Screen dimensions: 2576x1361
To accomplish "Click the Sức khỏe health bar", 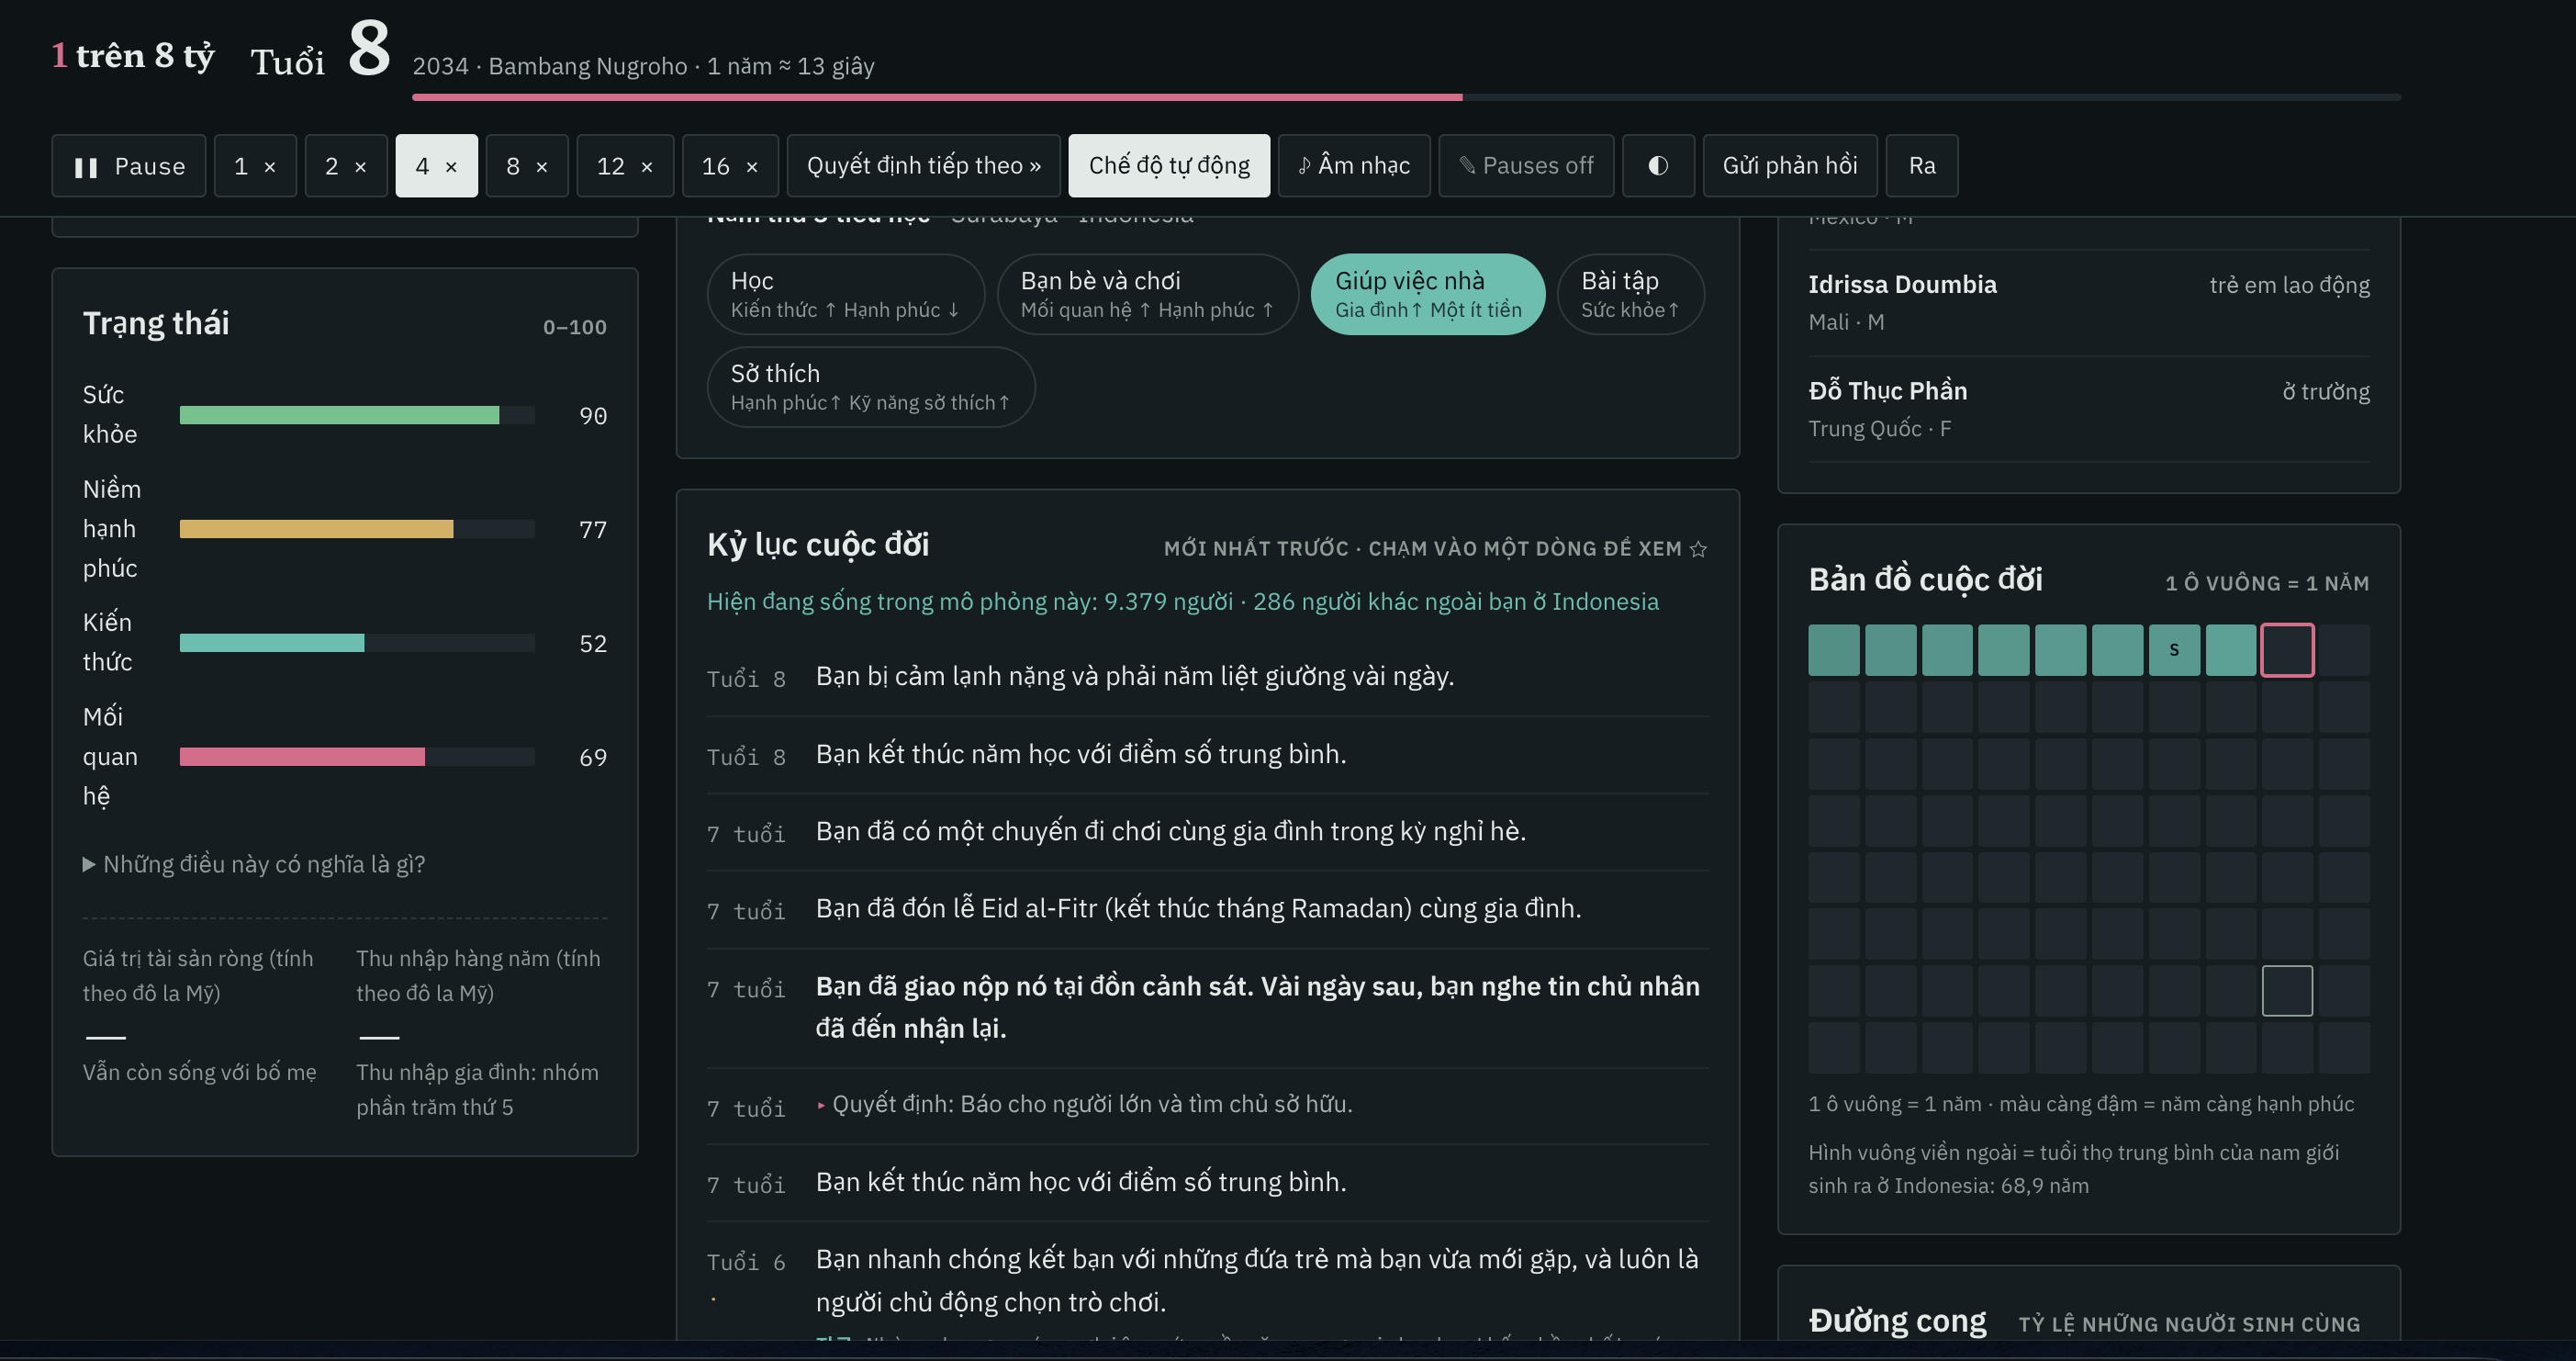I will [x=357, y=416].
